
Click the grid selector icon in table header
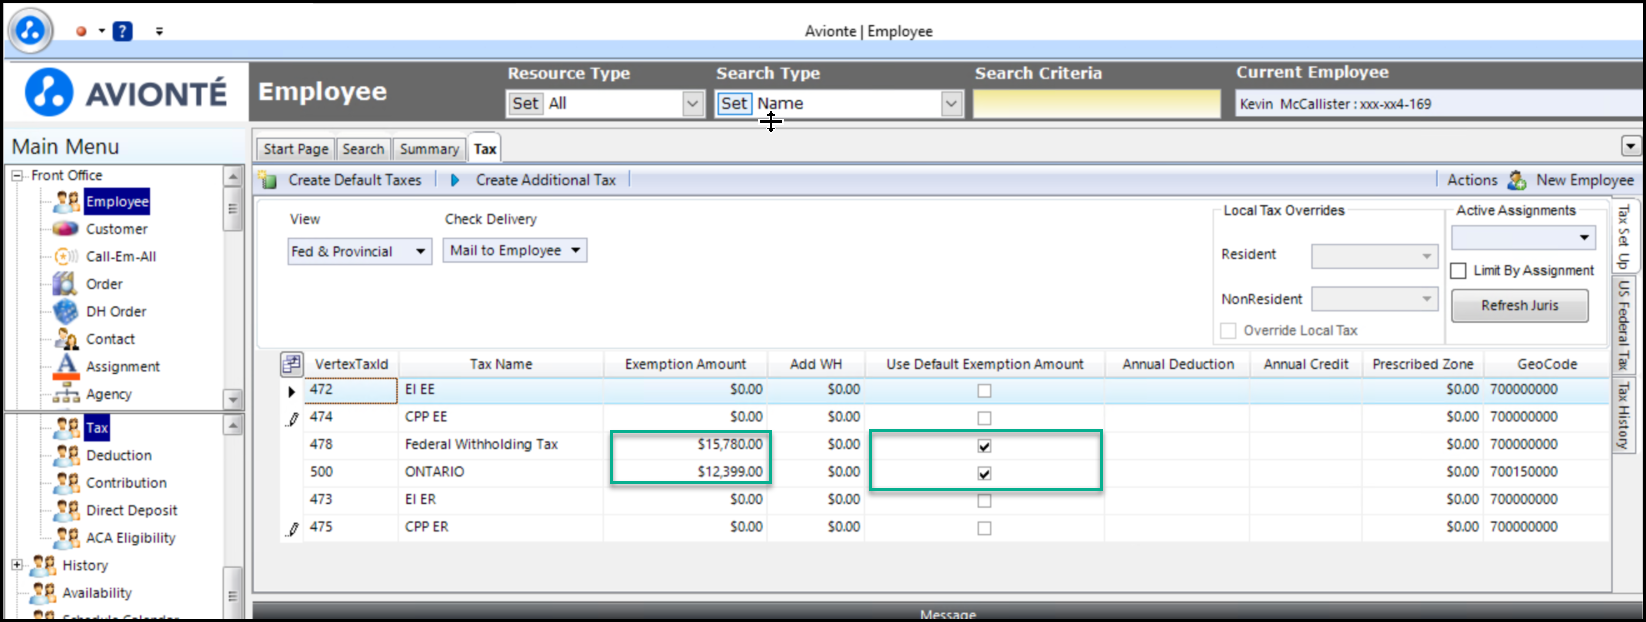pos(291,364)
